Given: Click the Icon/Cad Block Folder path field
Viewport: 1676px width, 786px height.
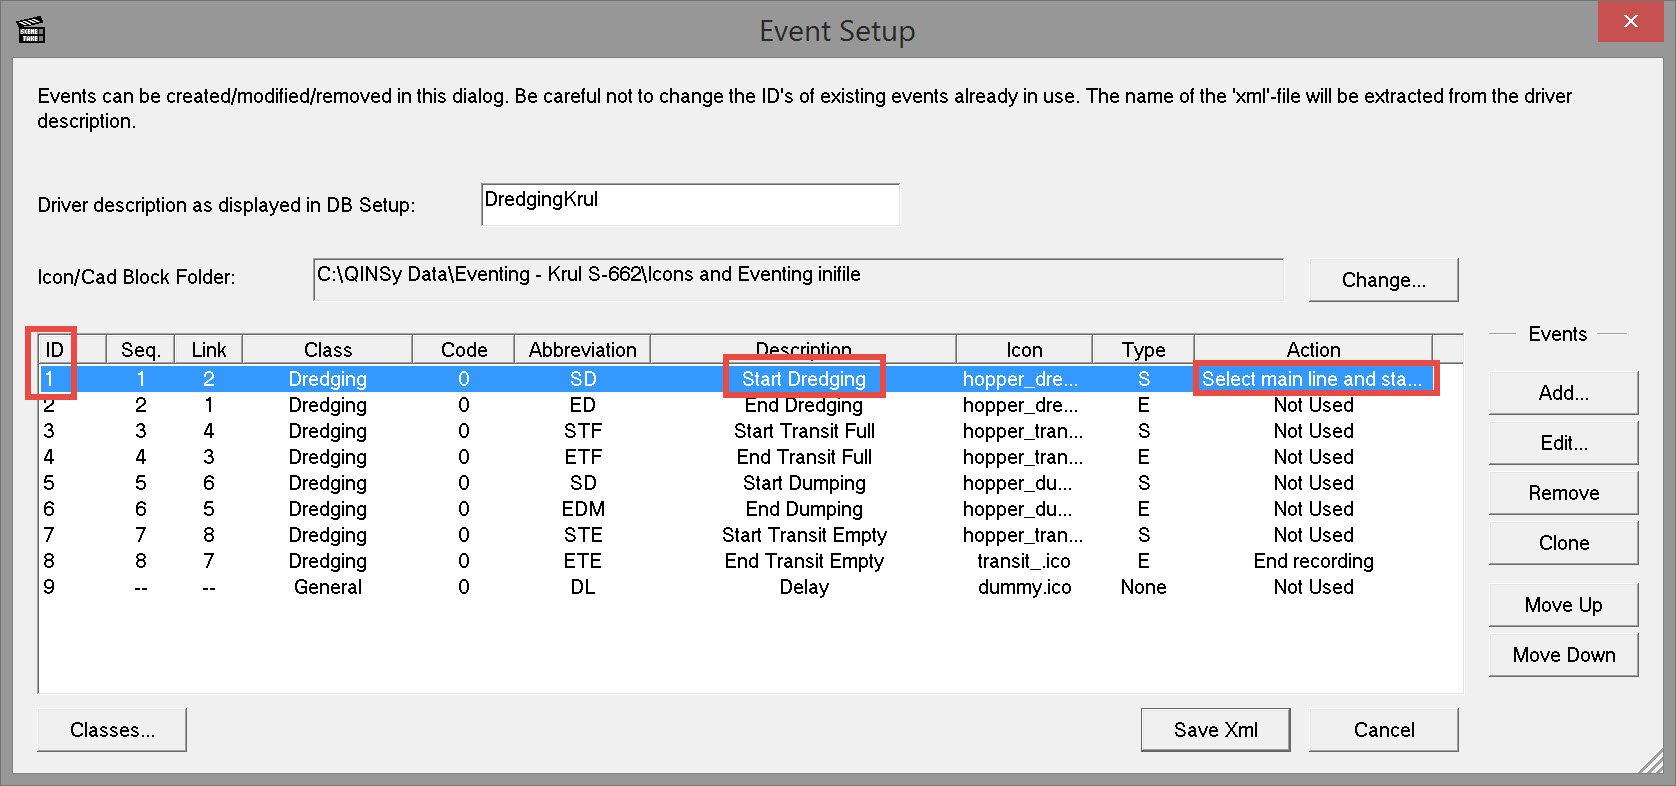Looking at the screenshot, I should [x=797, y=279].
